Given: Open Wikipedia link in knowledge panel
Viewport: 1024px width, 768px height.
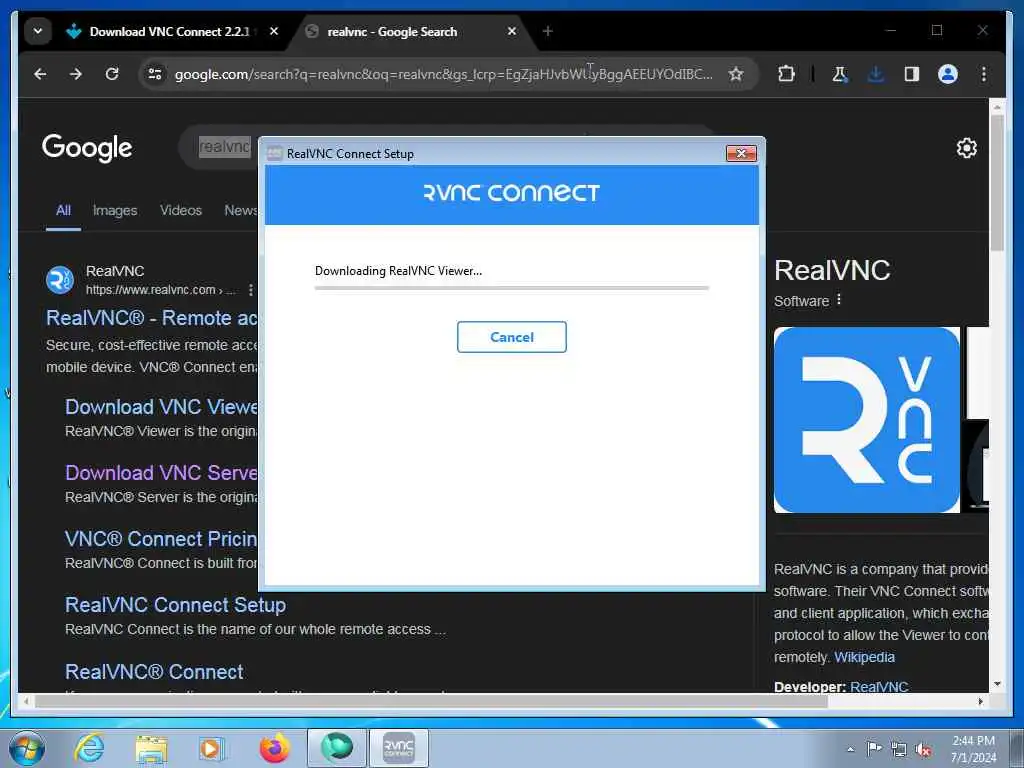Looking at the screenshot, I should (x=864, y=658).
